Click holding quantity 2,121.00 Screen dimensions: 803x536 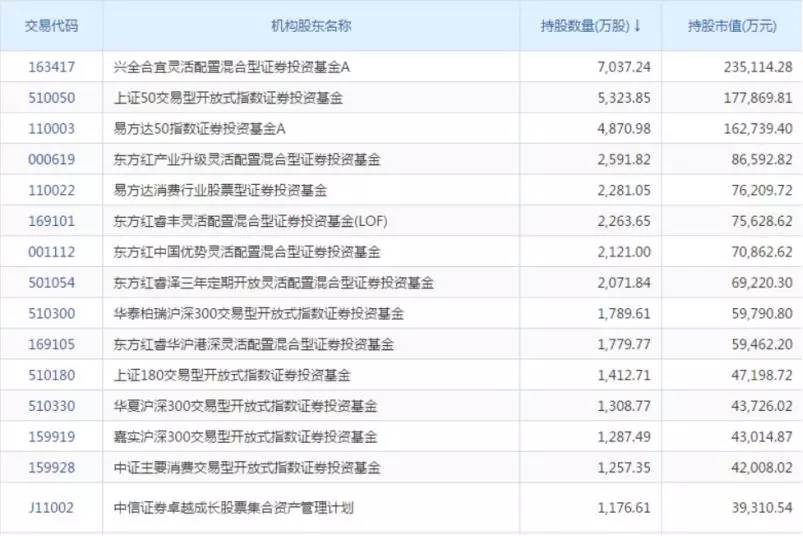[x=624, y=251]
